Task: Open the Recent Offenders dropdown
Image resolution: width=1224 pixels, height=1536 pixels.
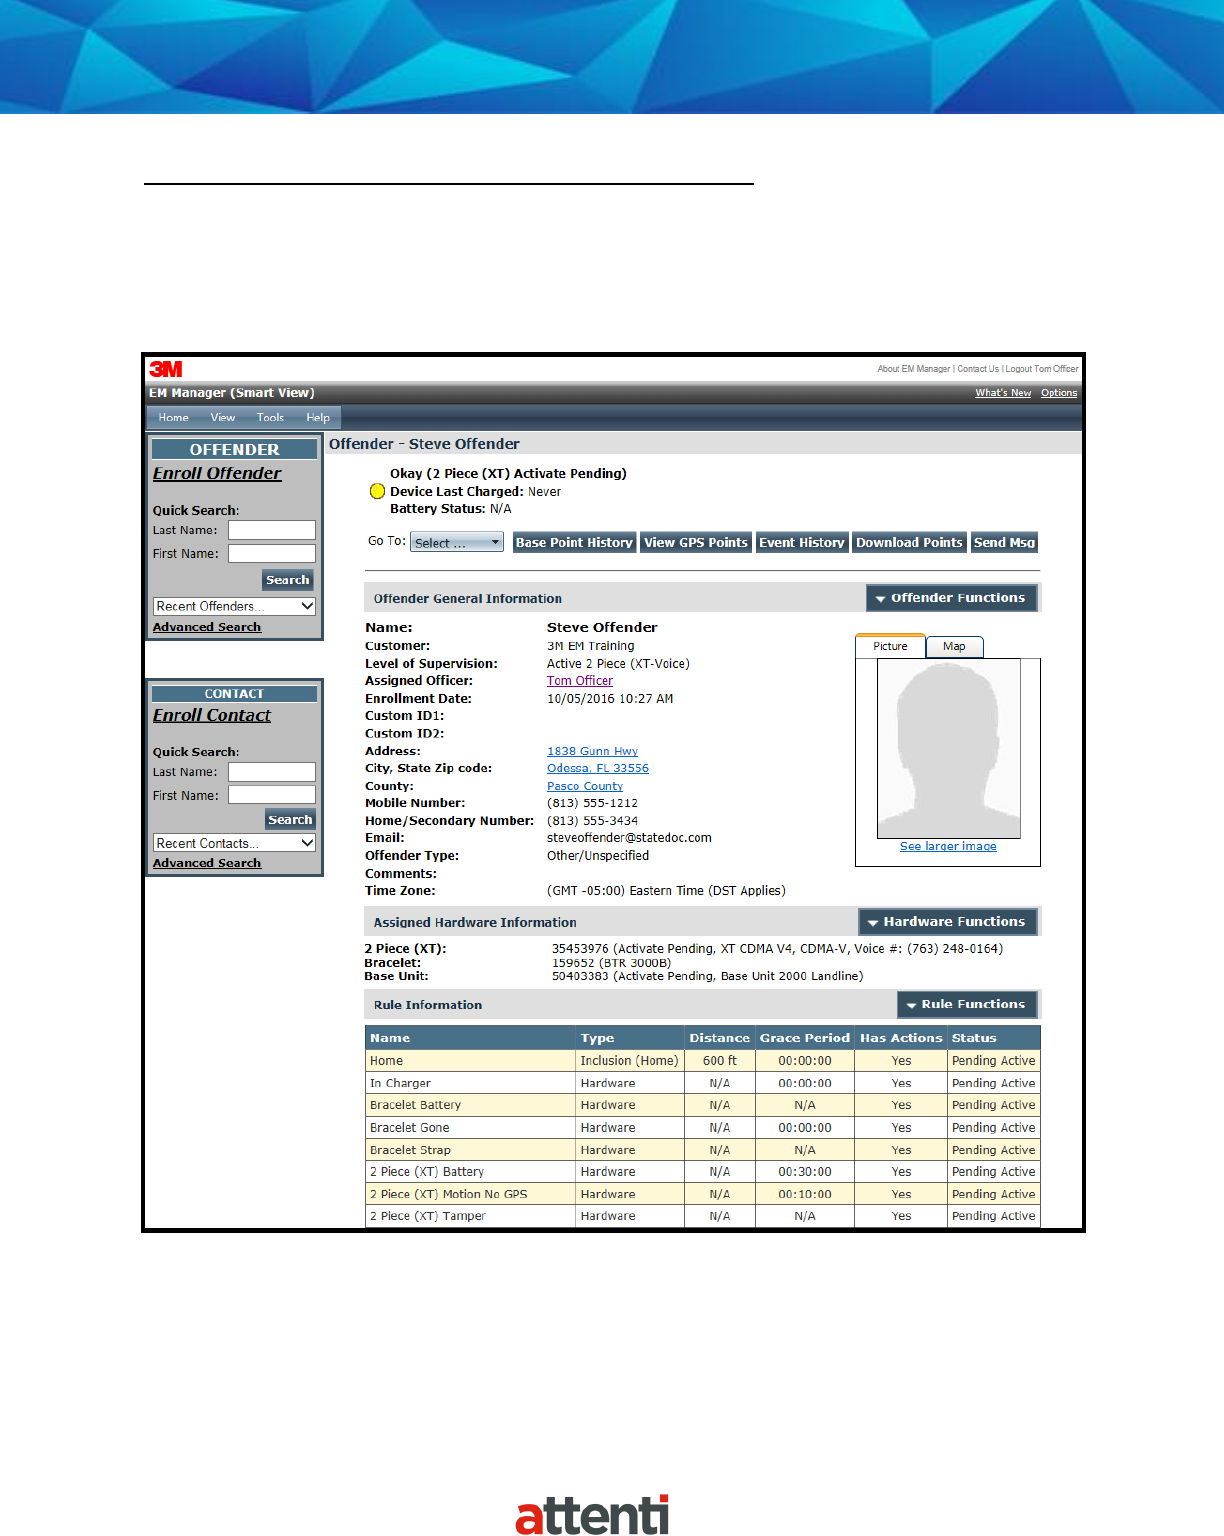Action: (x=235, y=606)
